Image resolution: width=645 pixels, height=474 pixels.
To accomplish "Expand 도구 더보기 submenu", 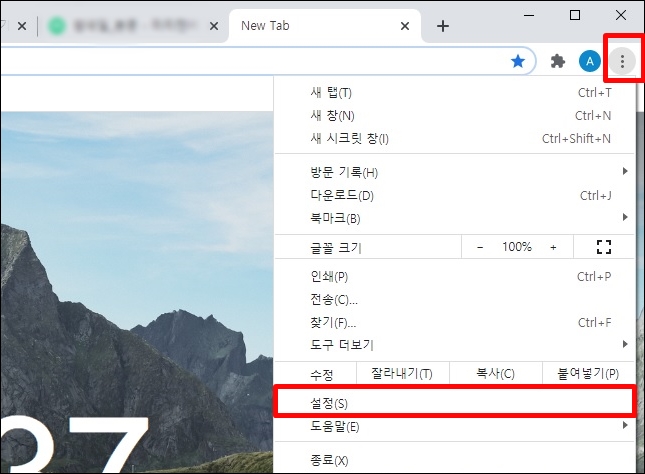I will [x=455, y=345].
